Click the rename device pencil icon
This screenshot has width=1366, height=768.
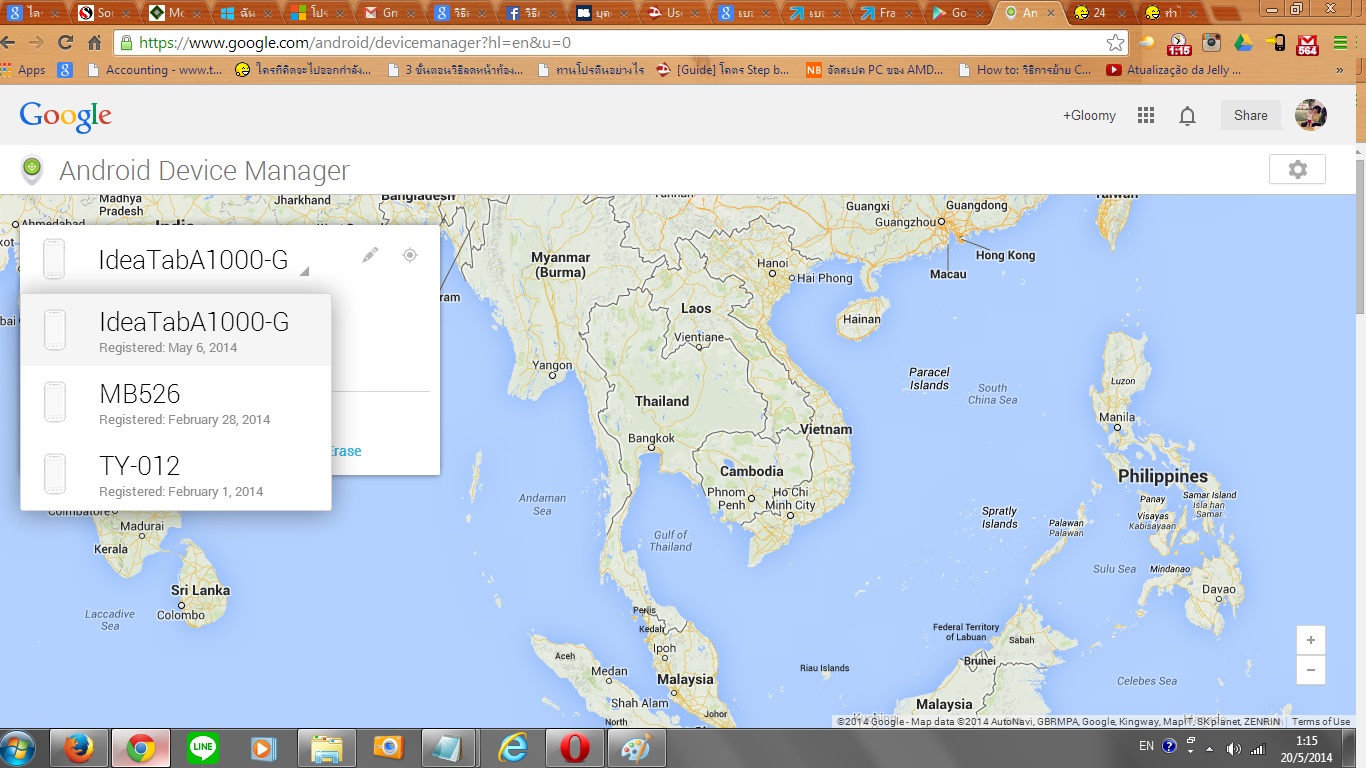[x=370, y=255]
